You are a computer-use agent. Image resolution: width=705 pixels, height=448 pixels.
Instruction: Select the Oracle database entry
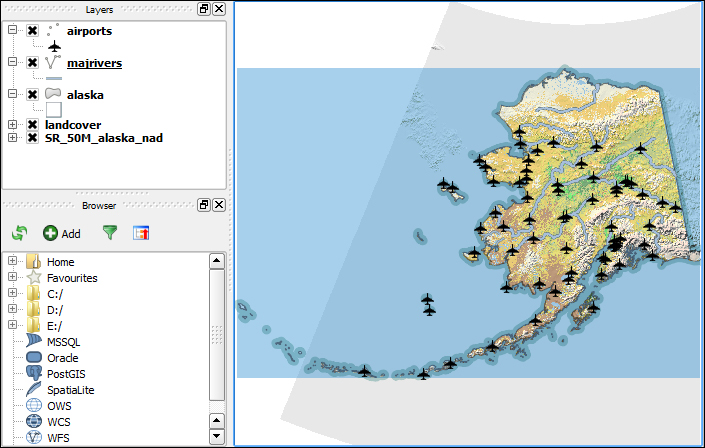click(62, 358)
